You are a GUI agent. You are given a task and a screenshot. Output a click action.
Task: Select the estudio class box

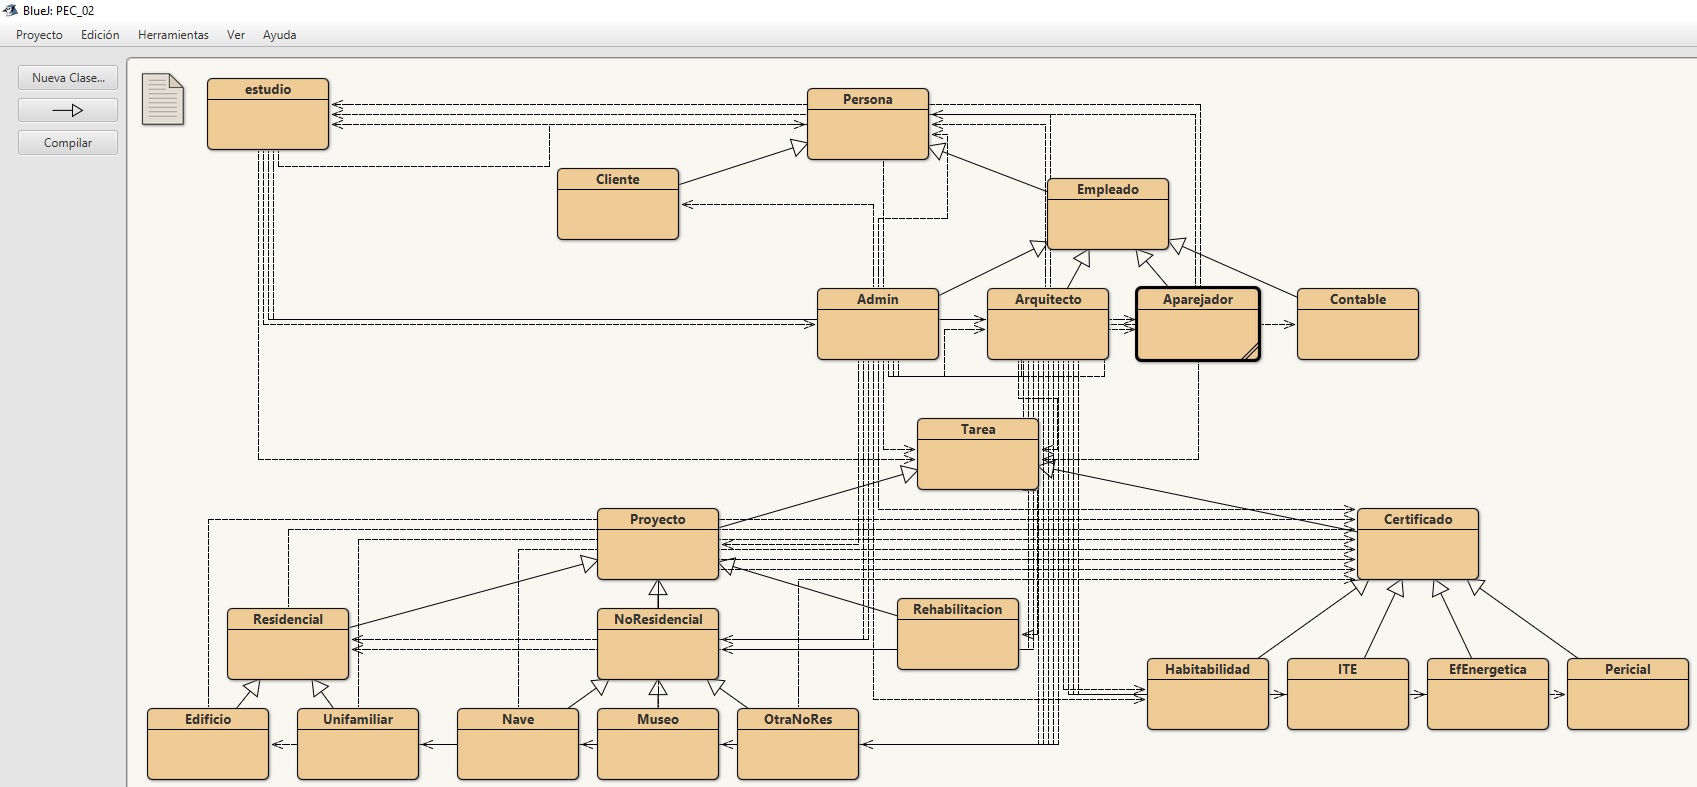(x=268, y=114)
